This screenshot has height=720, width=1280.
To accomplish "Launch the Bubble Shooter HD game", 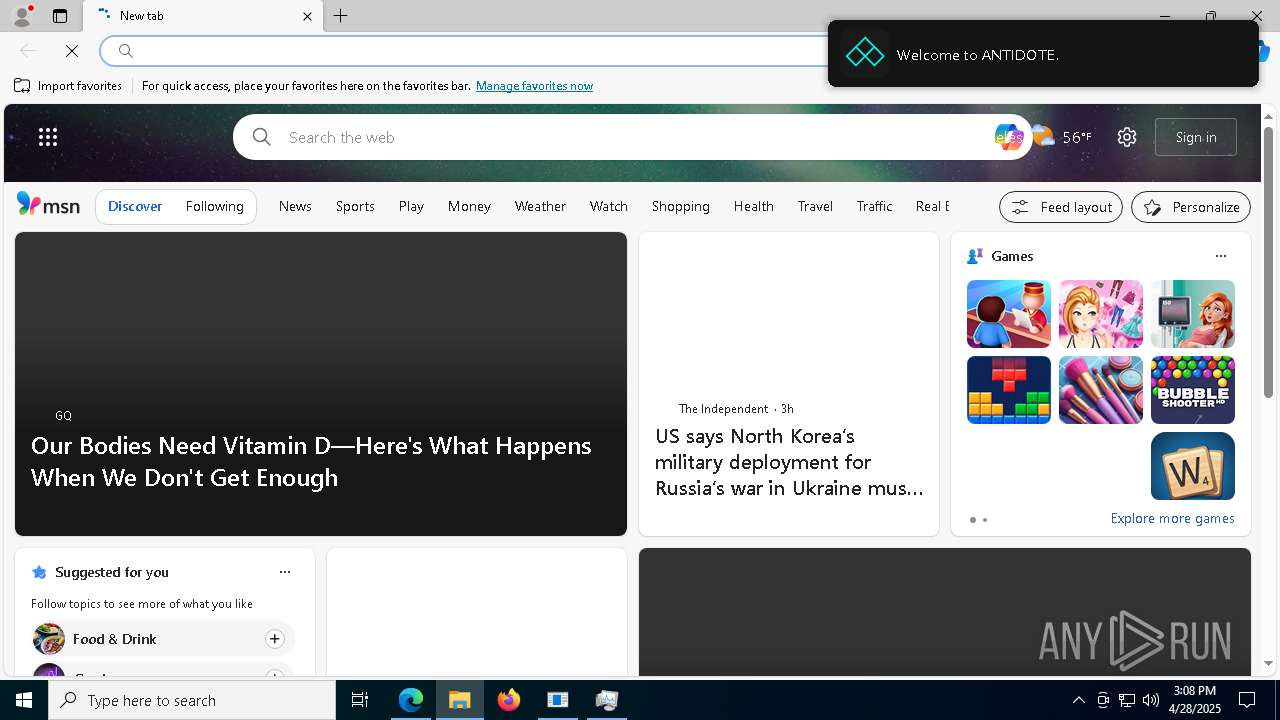I will point(1193,390).
